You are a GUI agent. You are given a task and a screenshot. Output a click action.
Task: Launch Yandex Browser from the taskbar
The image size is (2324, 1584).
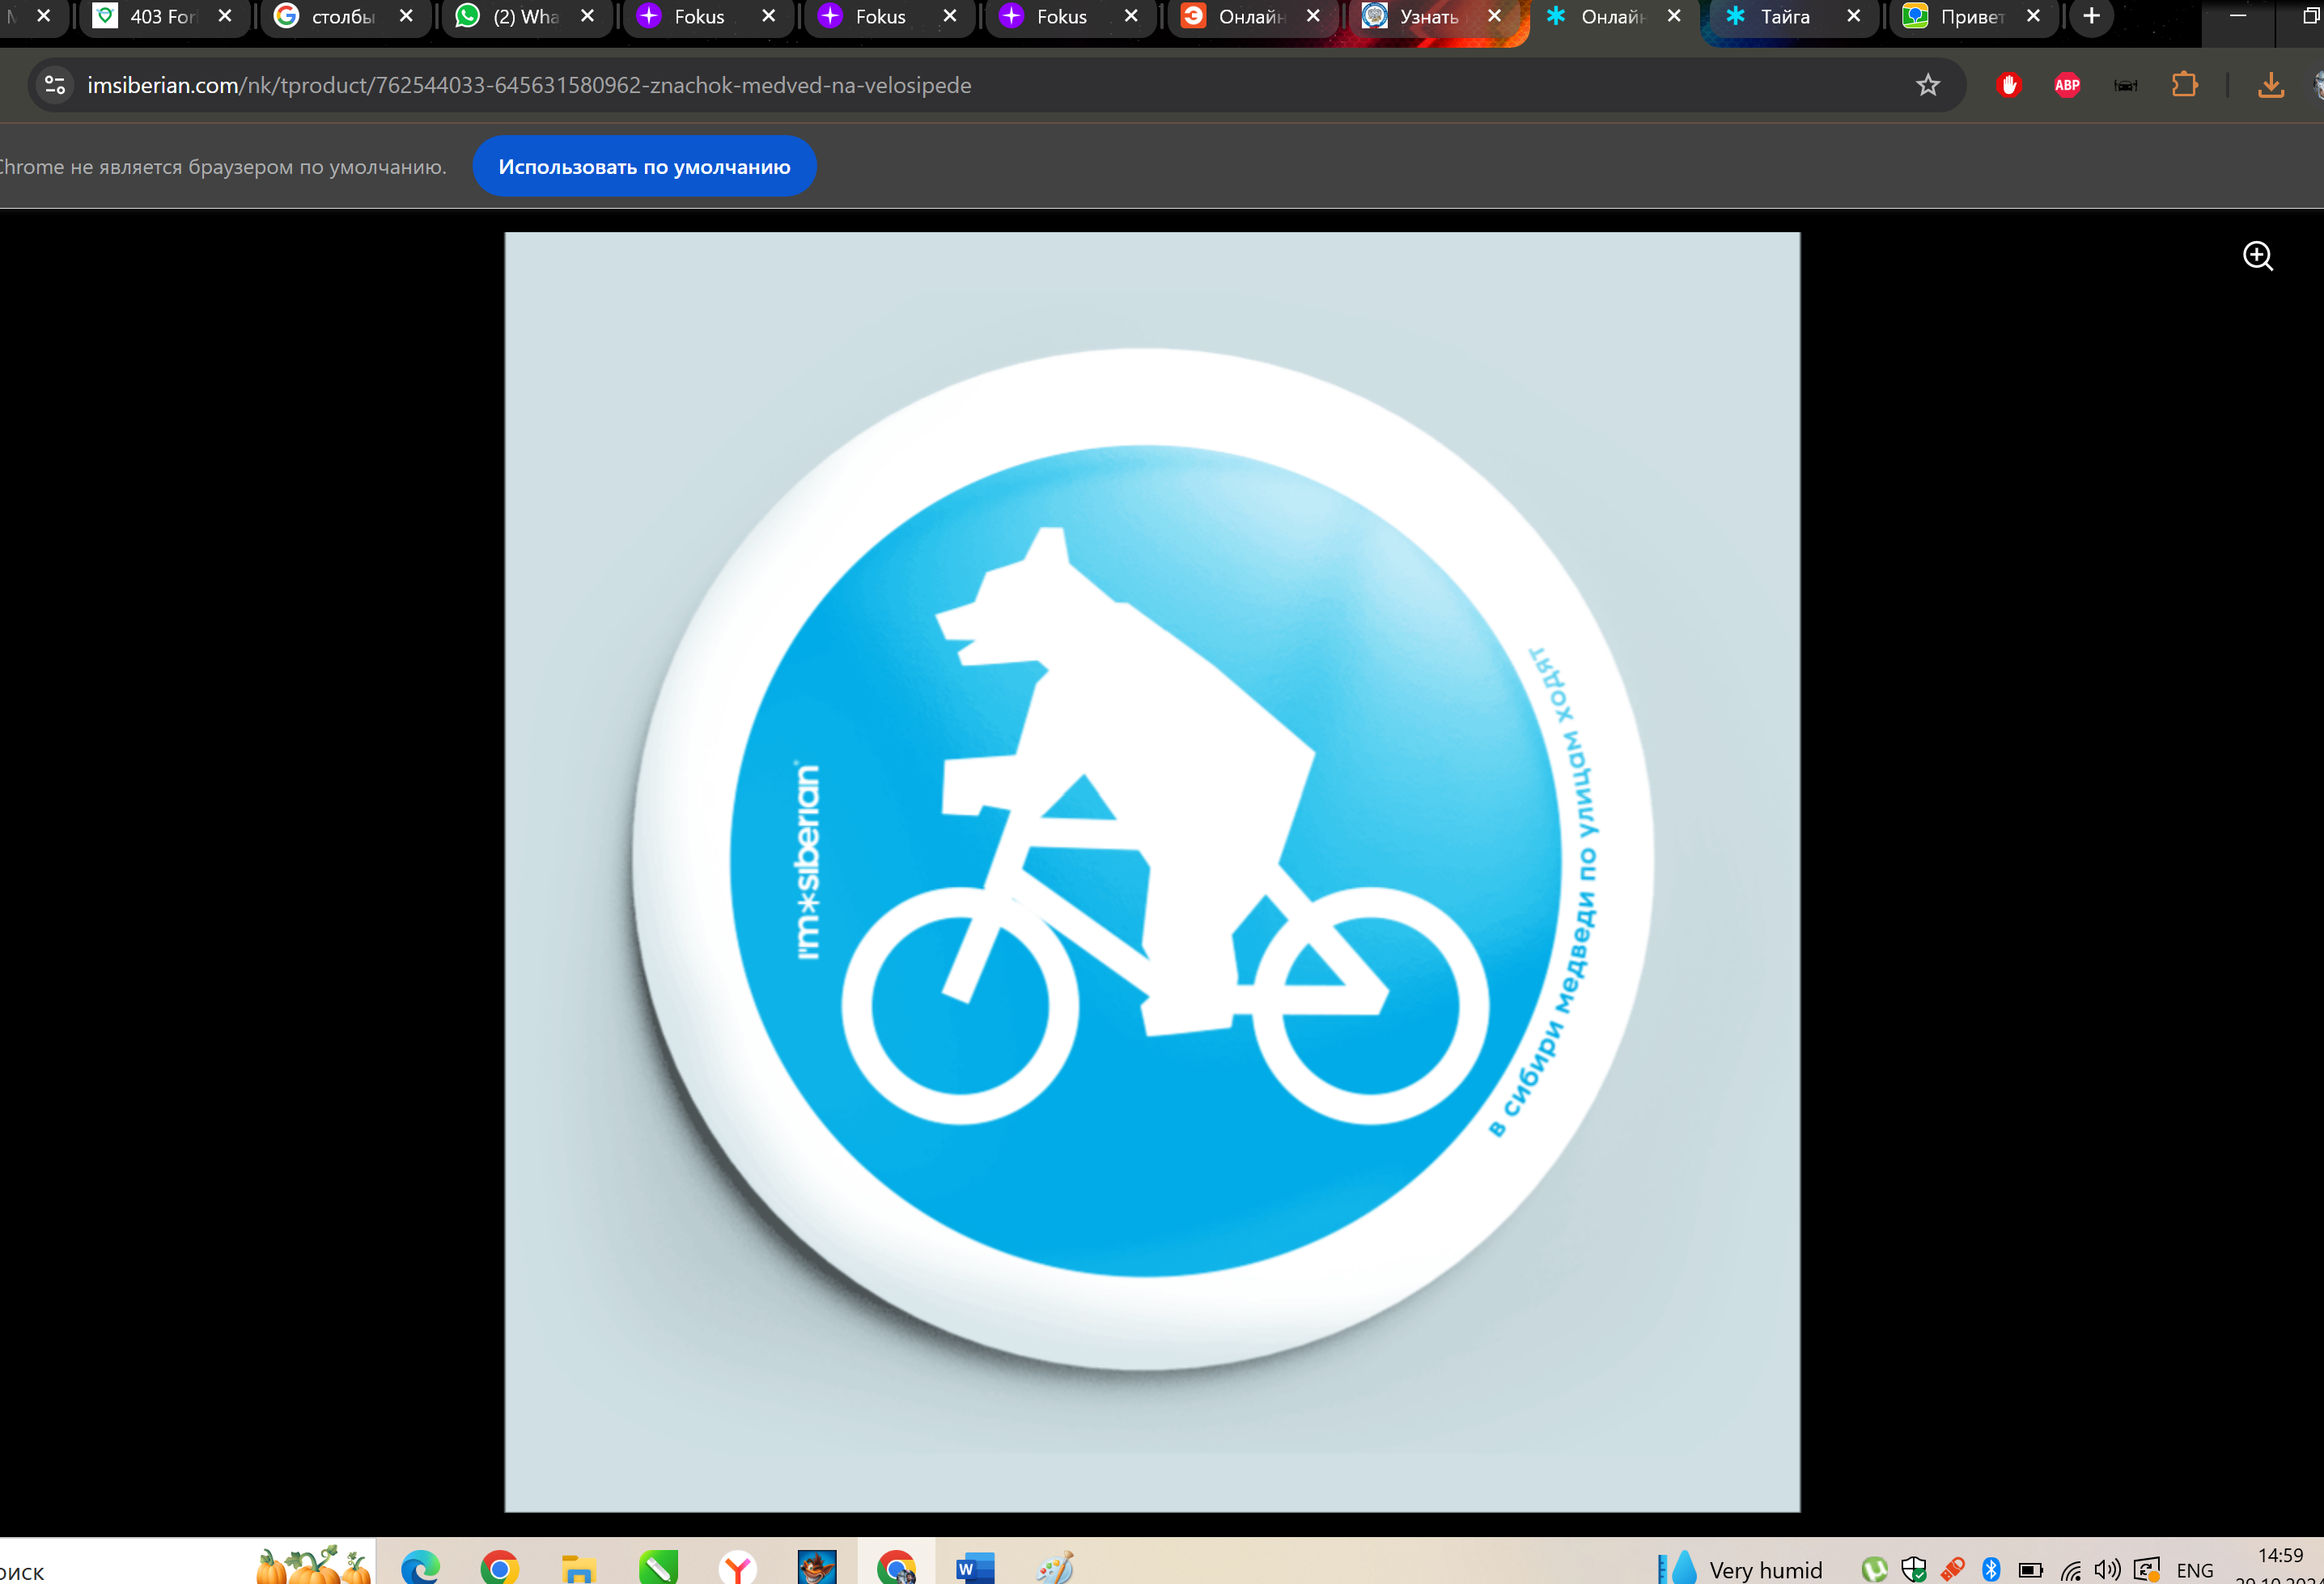tap(737, 1566)
